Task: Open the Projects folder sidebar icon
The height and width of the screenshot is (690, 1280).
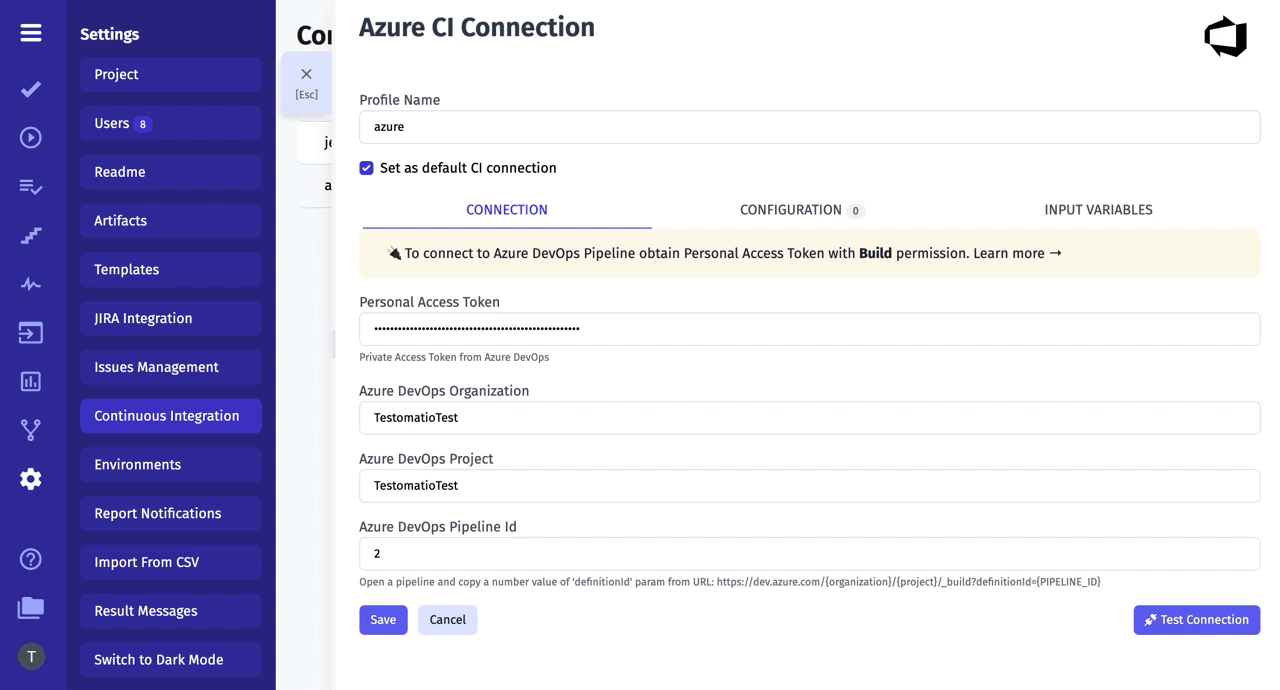Action: pyautogui.click(x=31, y=607)
